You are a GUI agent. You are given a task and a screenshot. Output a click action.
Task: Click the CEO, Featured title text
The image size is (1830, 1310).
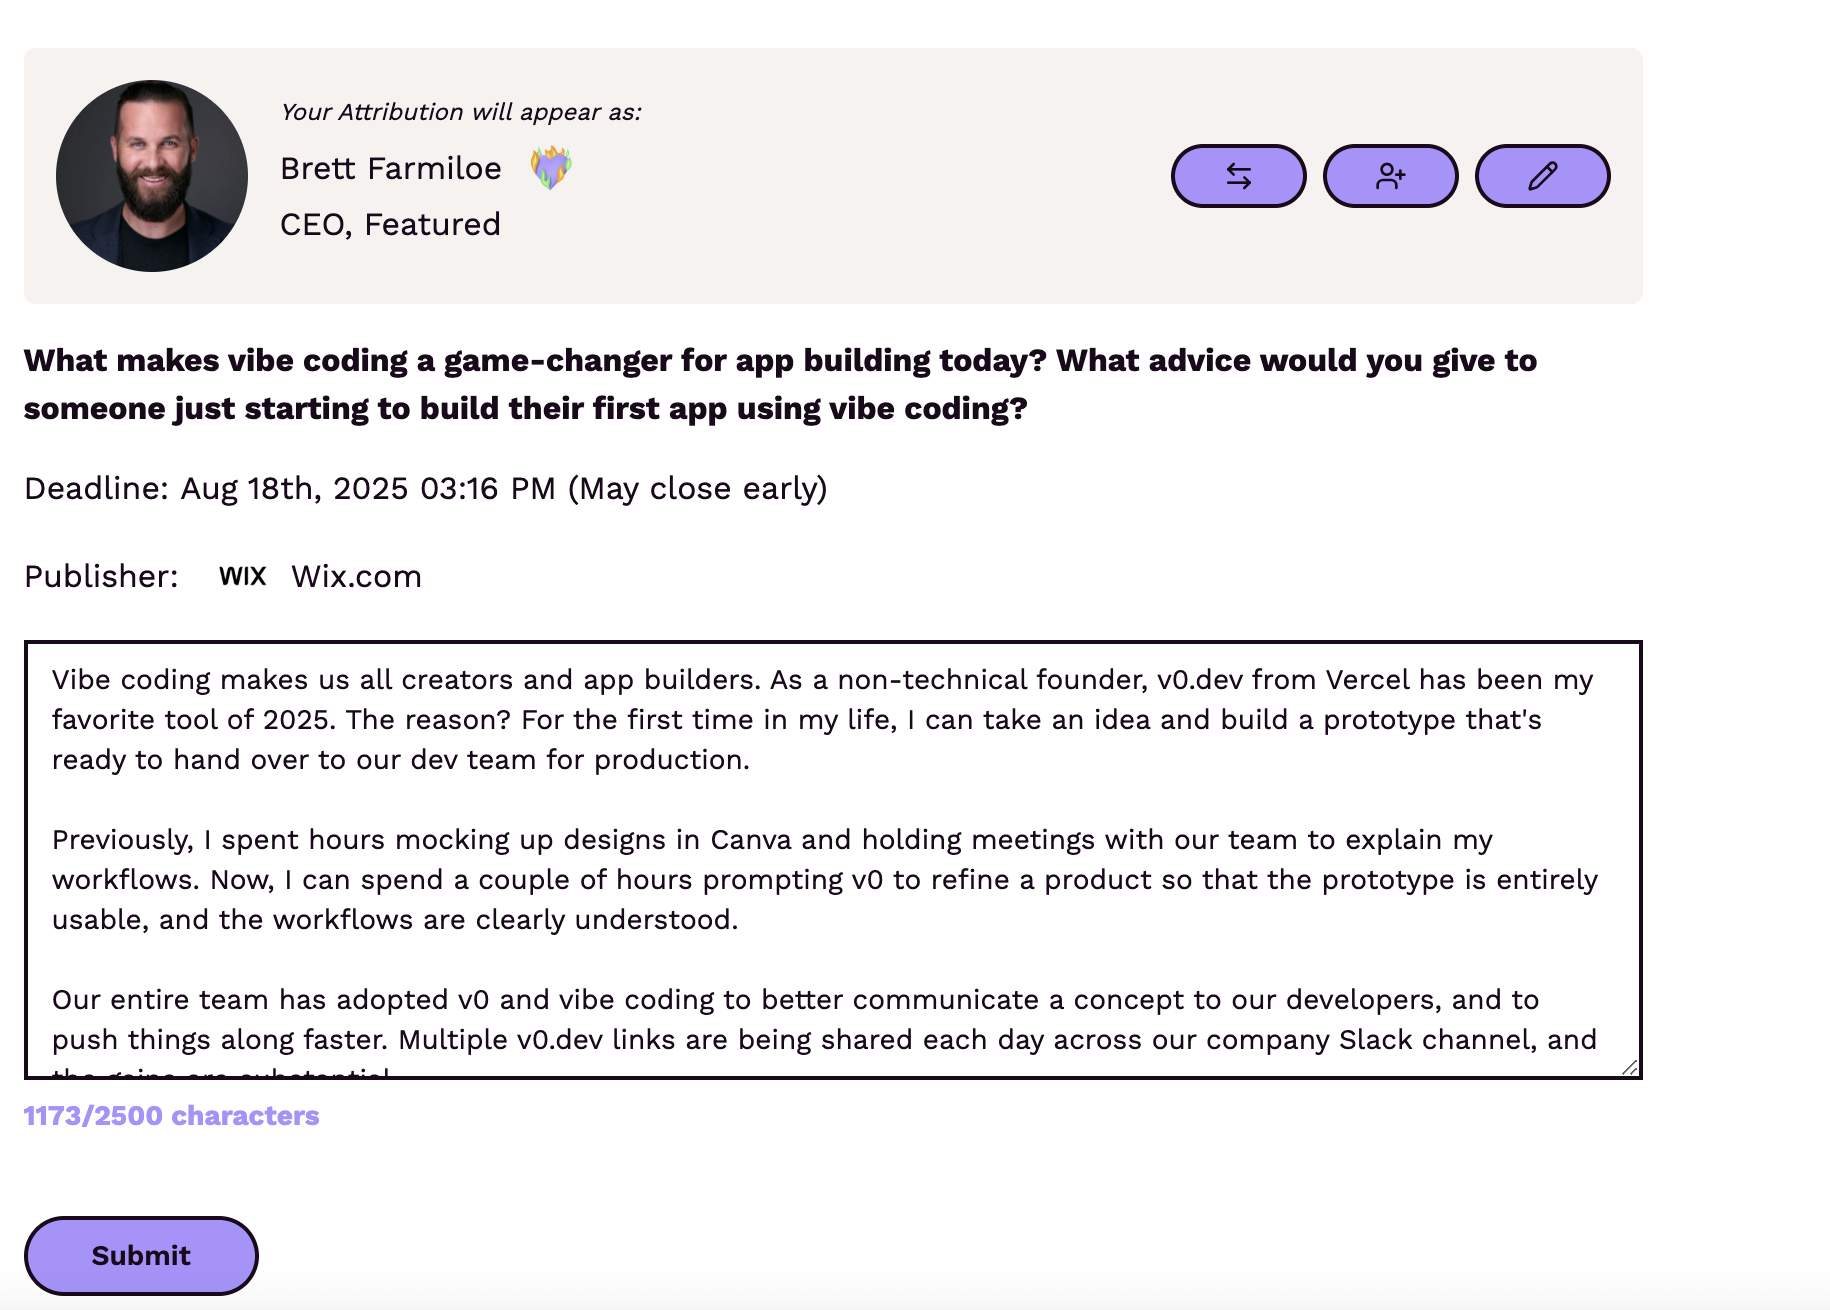(x=390, y=224)
